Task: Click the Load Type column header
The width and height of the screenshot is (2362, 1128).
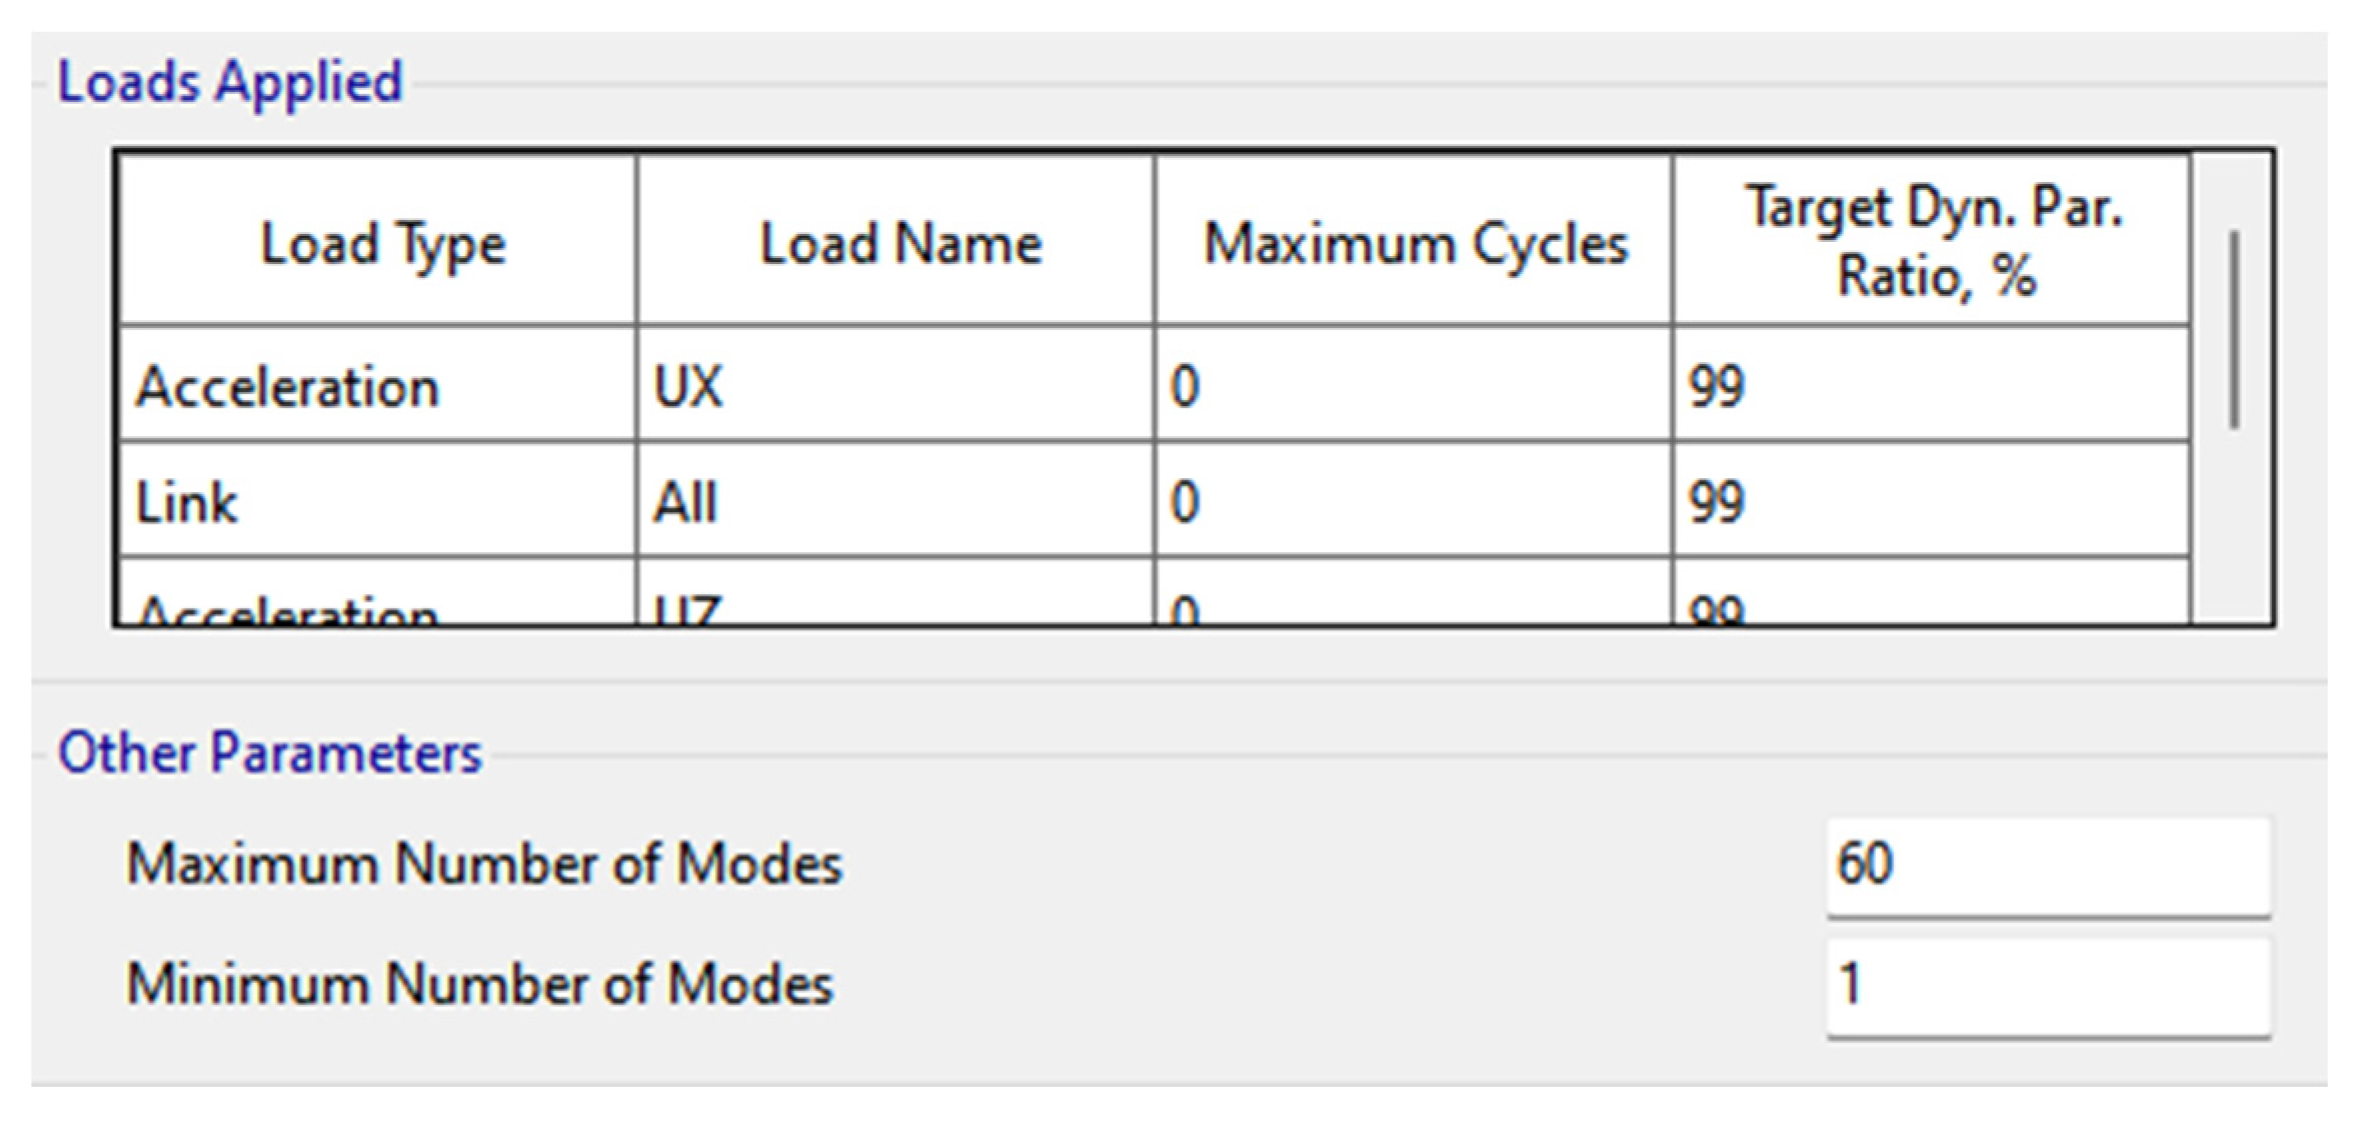Action: (x=378, y=240)
